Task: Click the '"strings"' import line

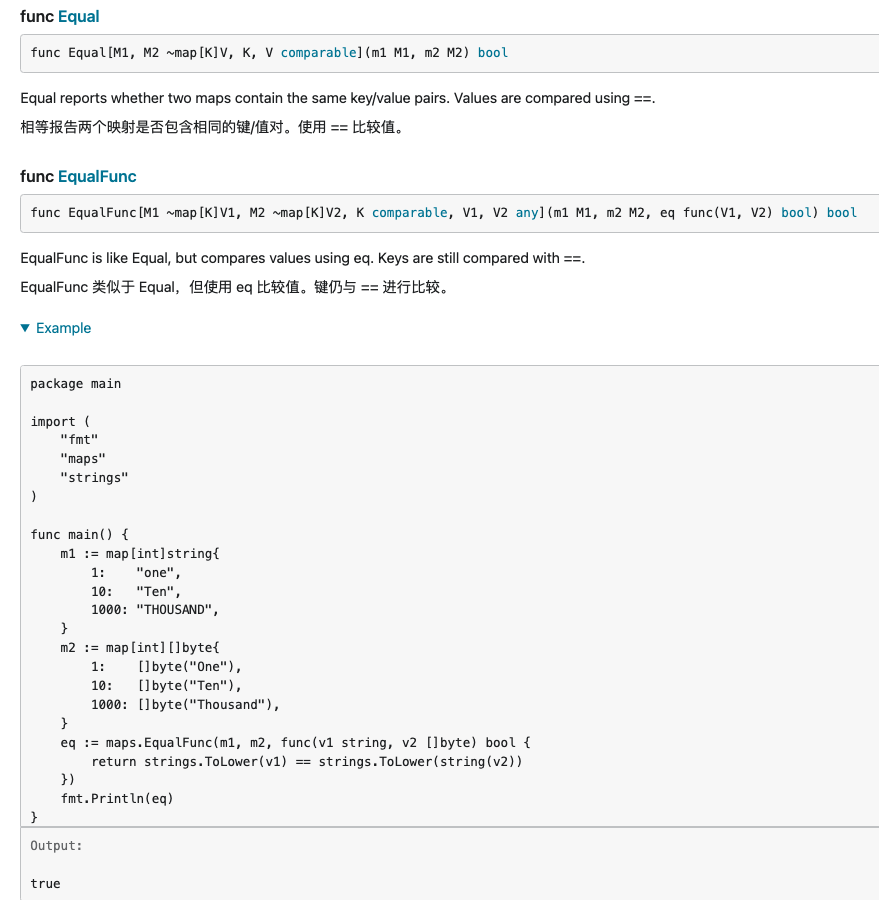Action: 94,478
